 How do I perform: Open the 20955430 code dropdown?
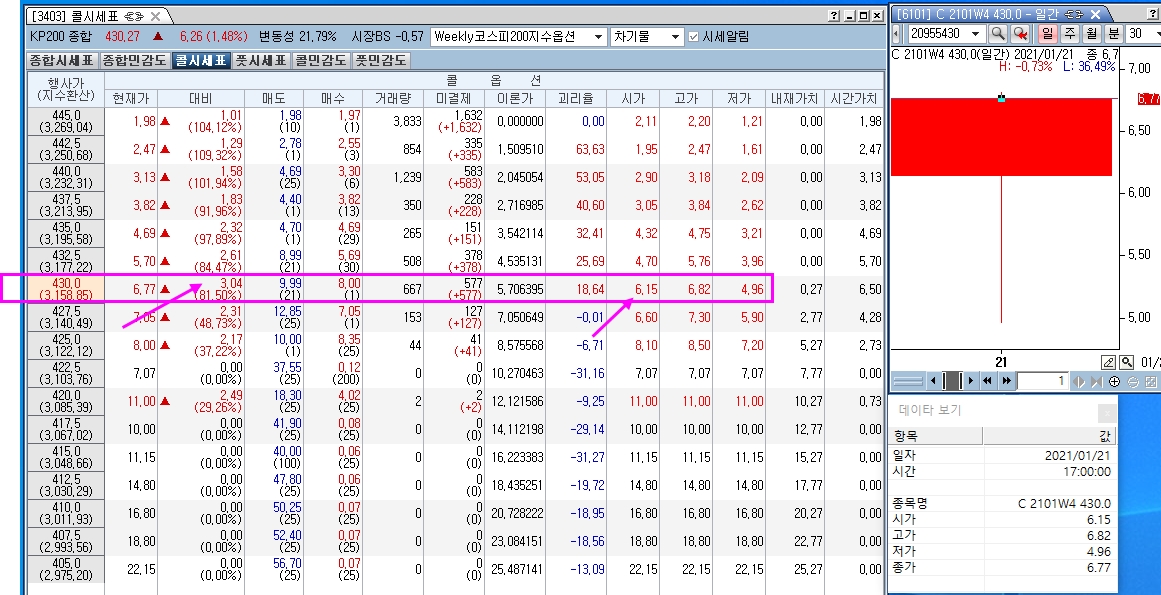(976, 34)
